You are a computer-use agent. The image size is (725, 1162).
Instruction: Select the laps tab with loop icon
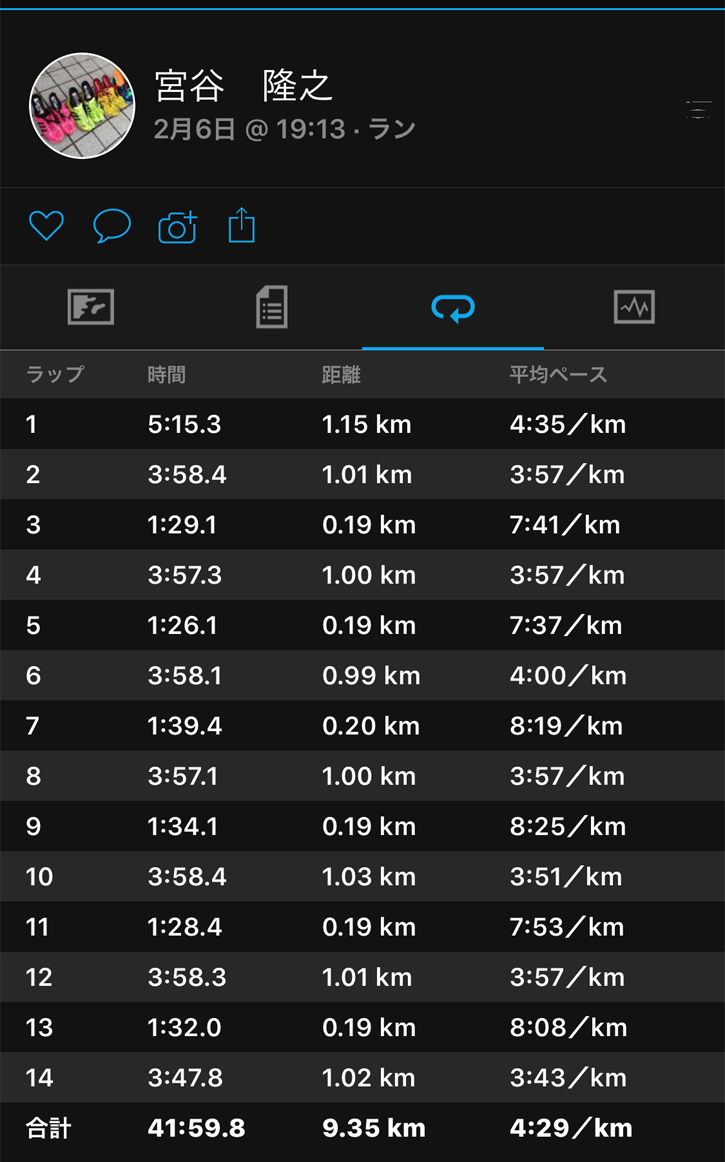click(453, 308)
